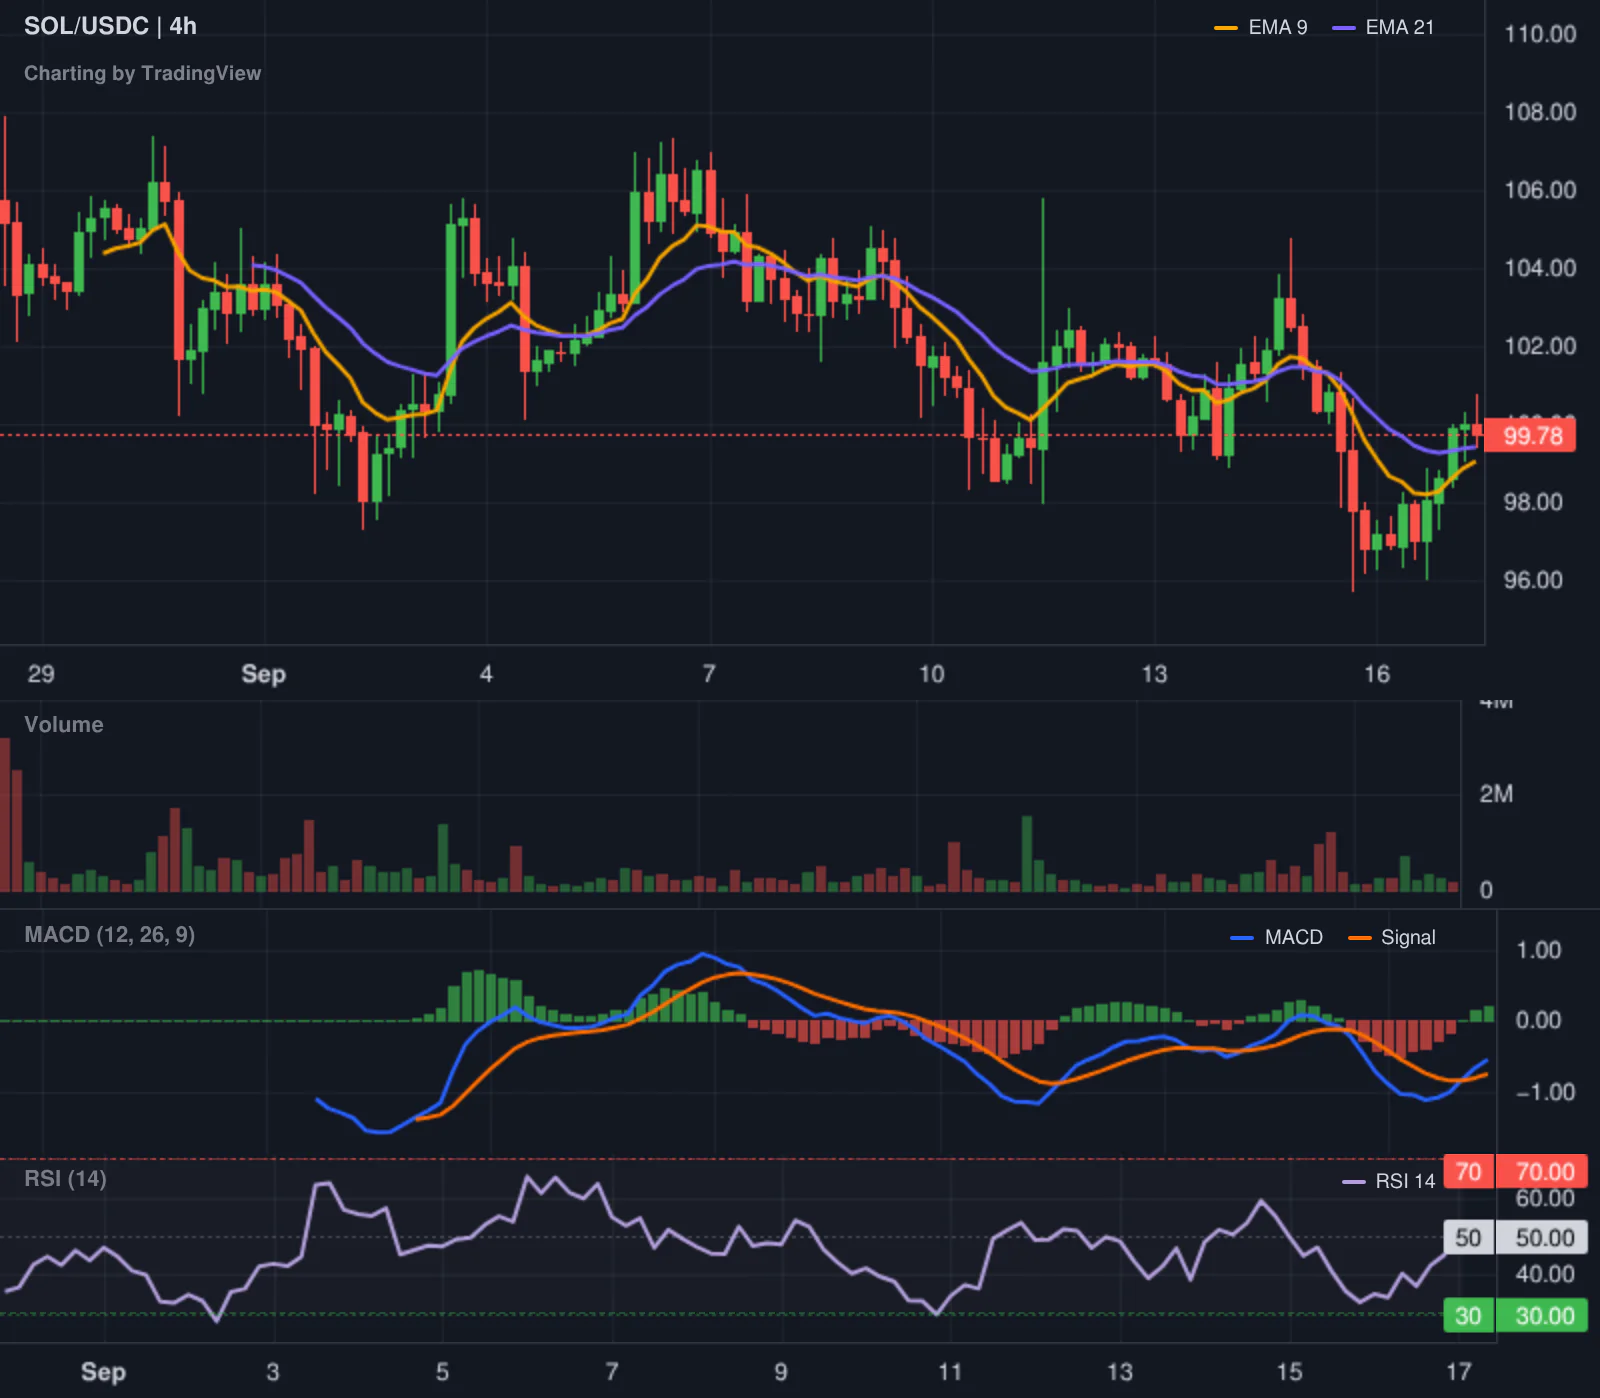
Task: Click date 15 on the RSI time axis
Action: click(1289, 1372)
